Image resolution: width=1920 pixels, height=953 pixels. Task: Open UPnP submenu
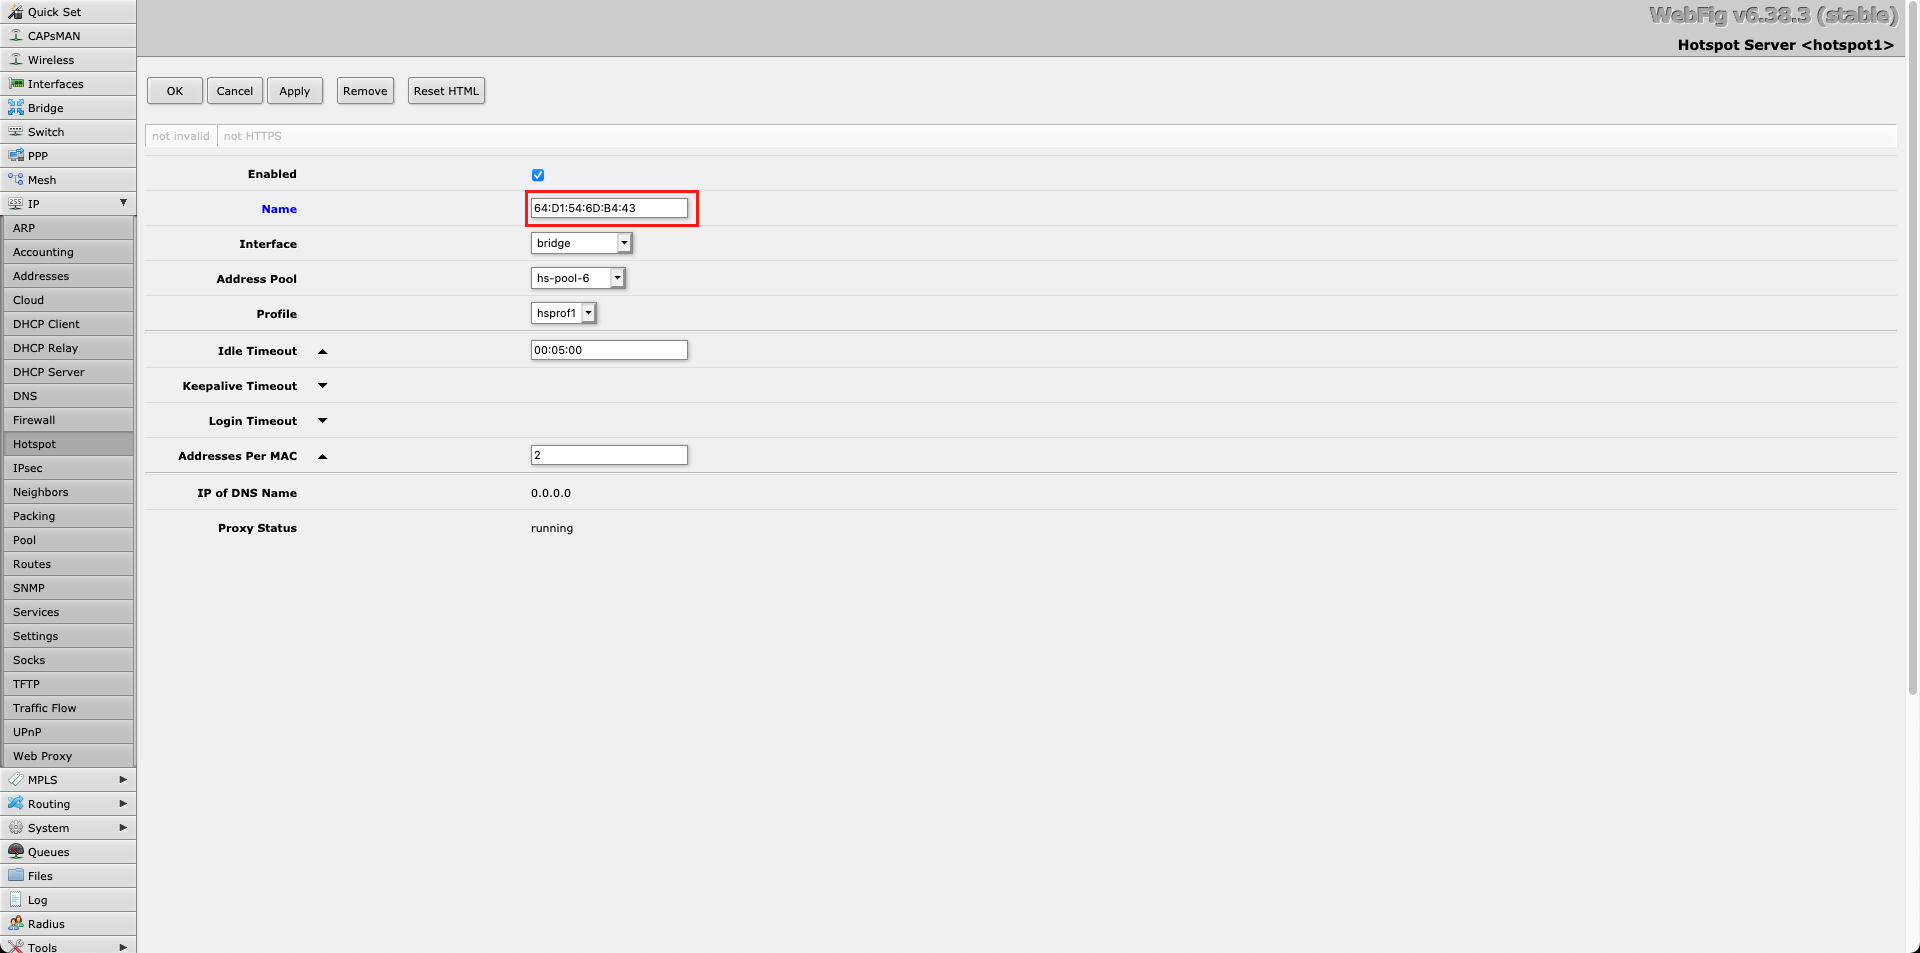tap(69, 732)
